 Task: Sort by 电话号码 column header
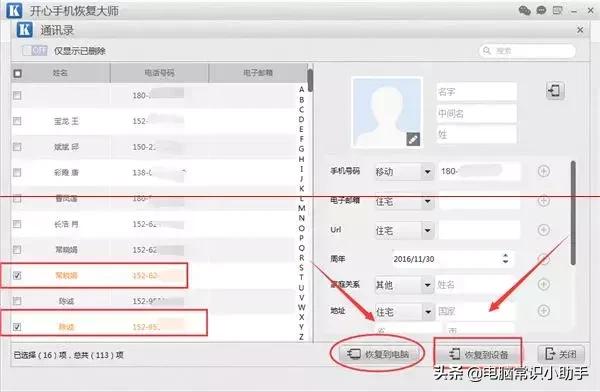160,73
